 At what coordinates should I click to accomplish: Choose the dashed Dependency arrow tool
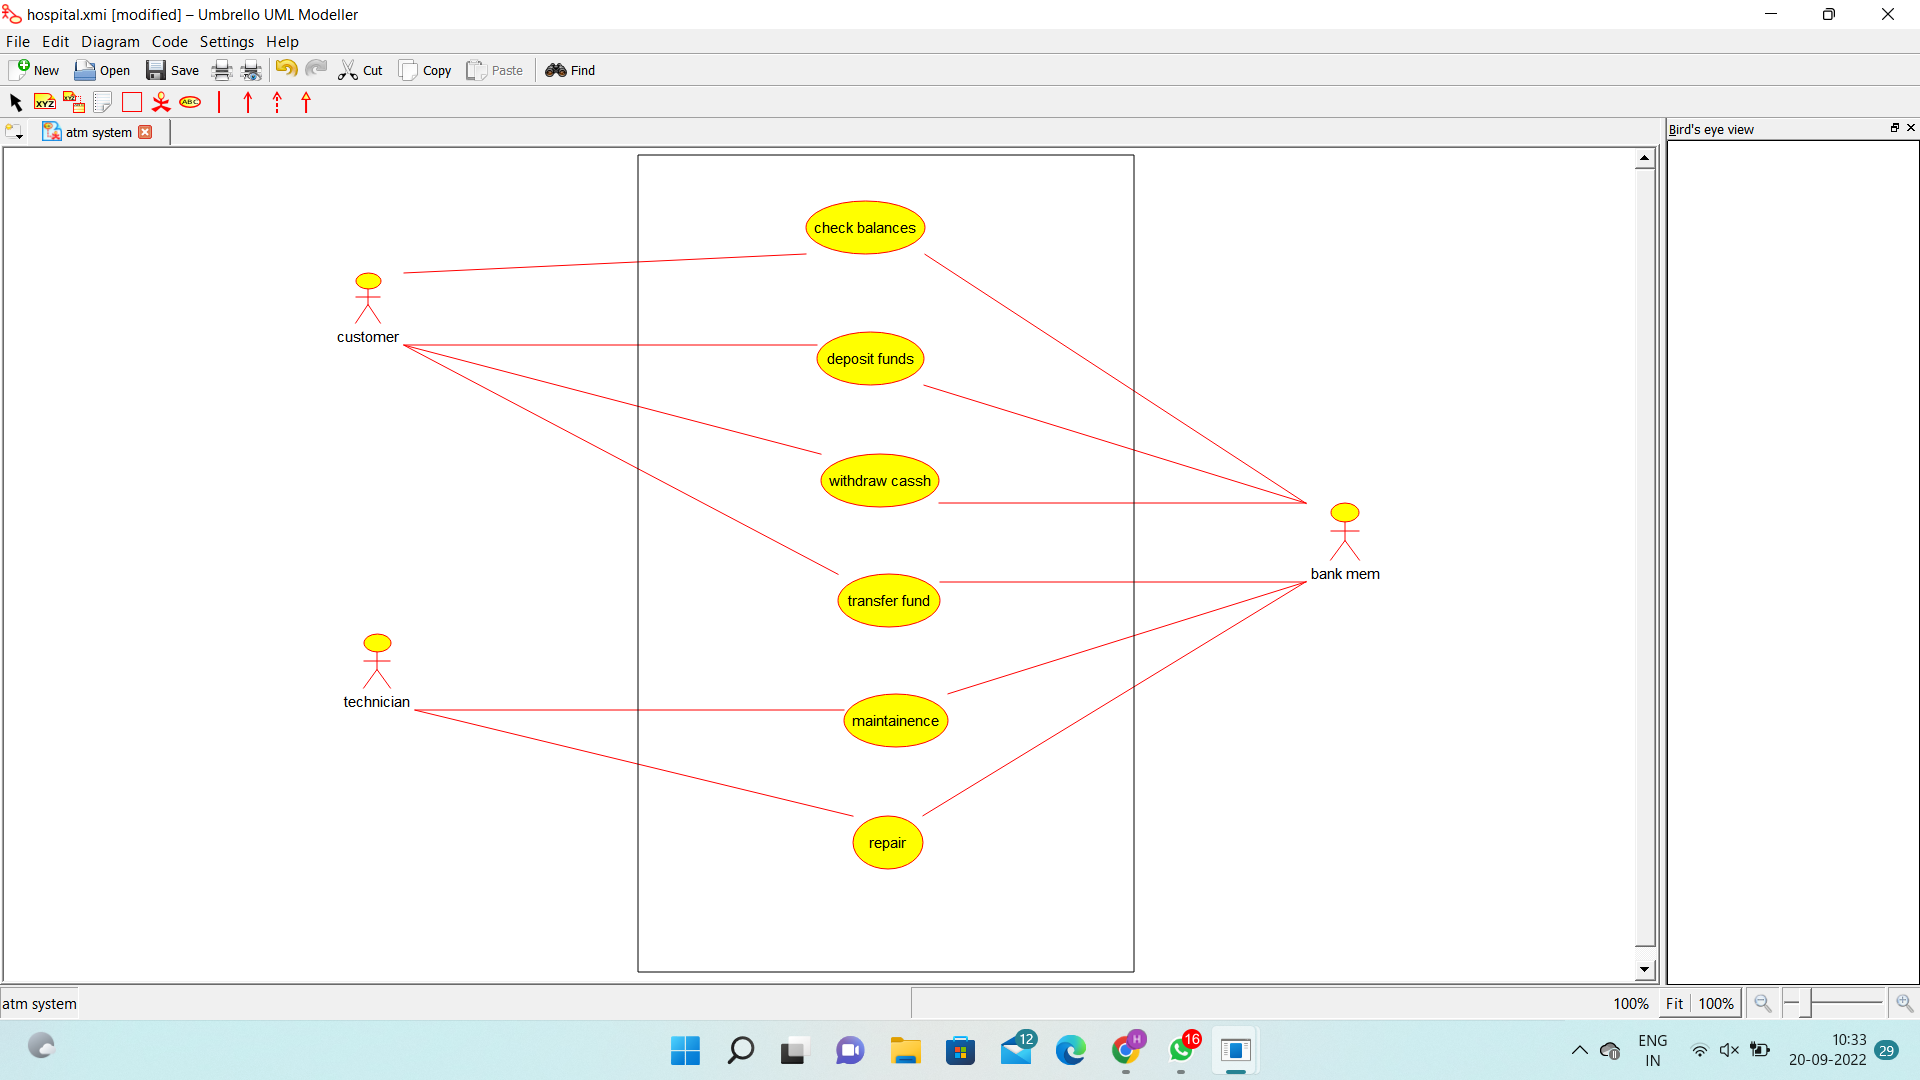[277, 102]
